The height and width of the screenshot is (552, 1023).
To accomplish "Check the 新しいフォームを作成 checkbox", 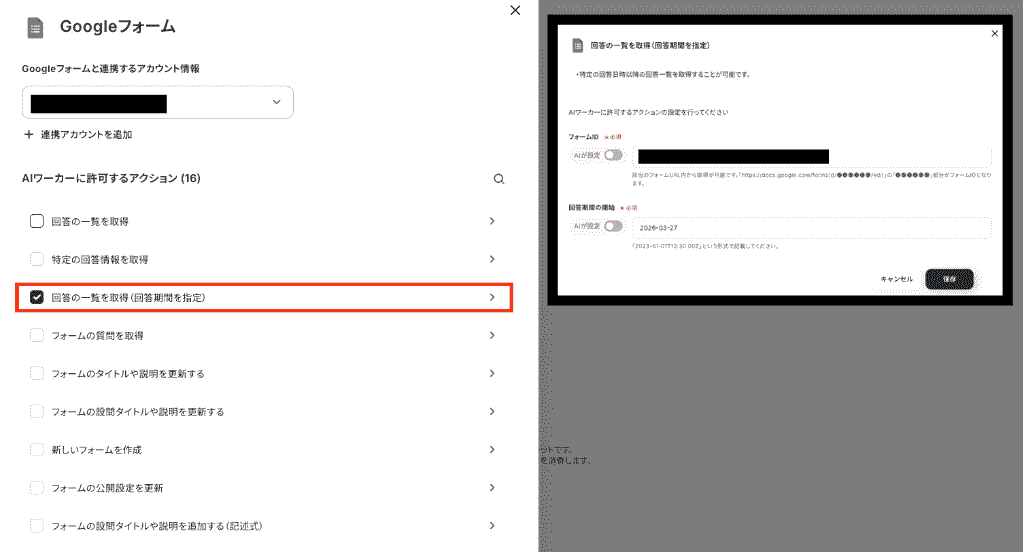I will [37, 450].
